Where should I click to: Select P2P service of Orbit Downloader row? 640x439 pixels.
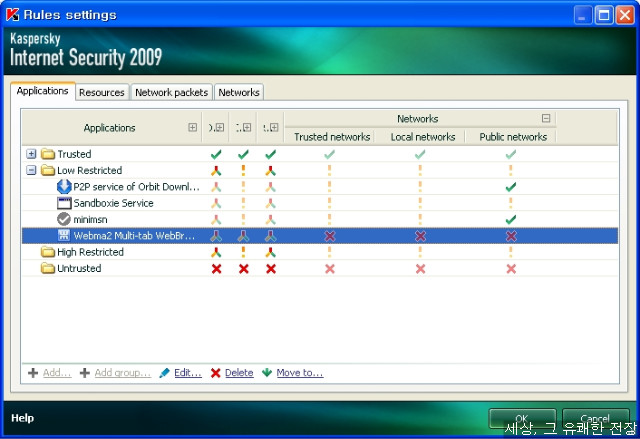[320, 186]
